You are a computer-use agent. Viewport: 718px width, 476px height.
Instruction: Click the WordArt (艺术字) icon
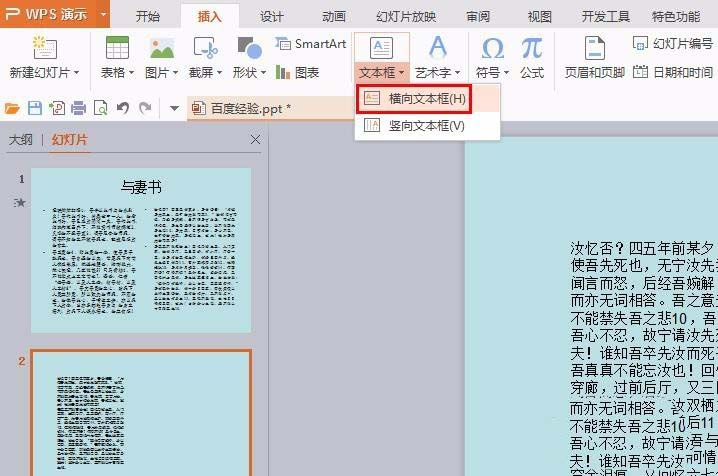coord(438,48)
